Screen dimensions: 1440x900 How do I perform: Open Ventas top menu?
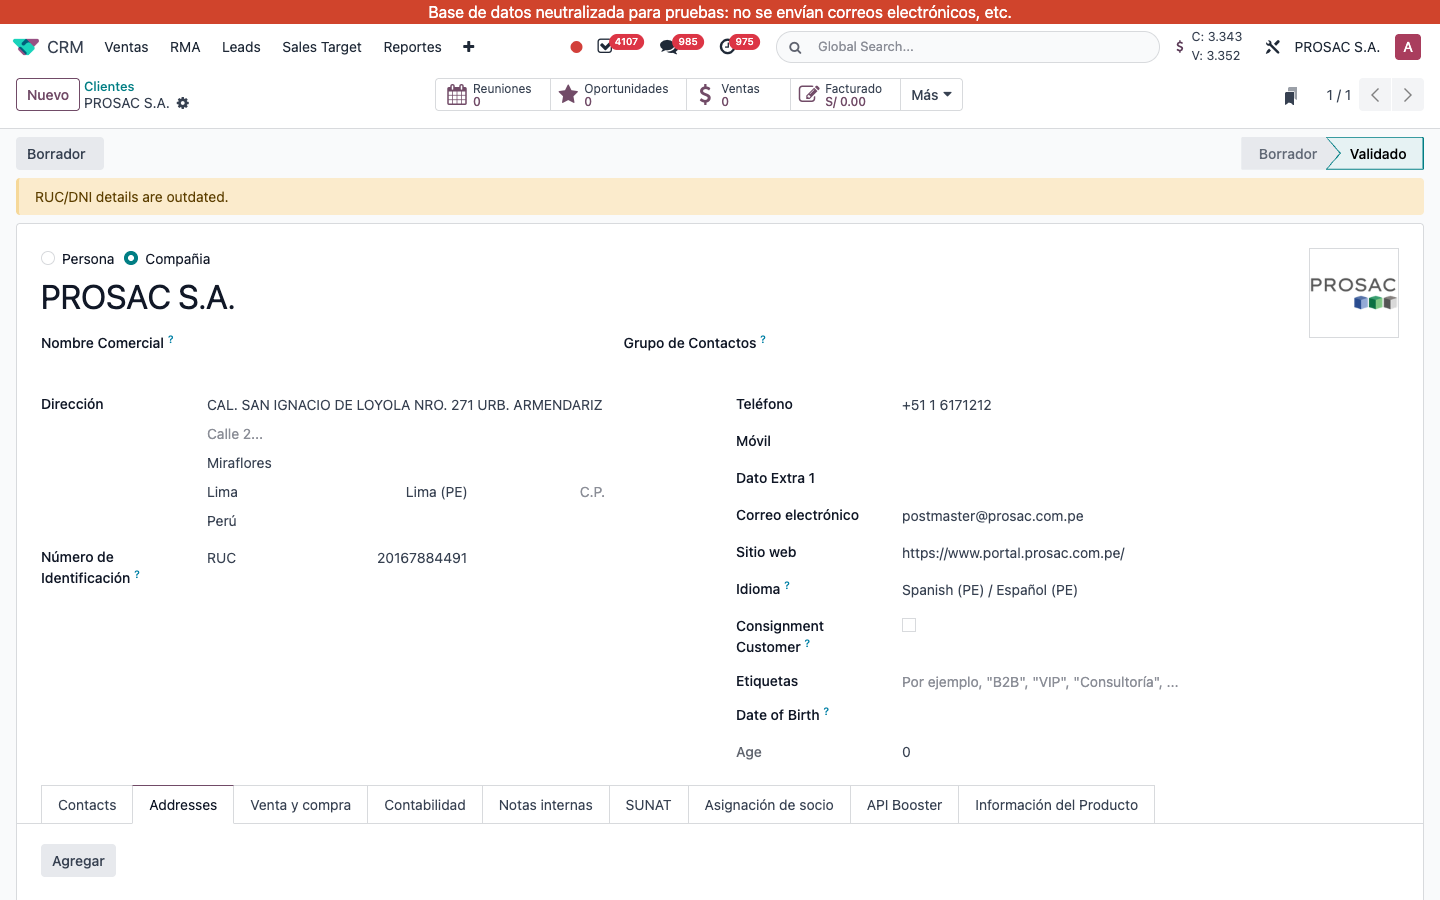click(126, 47)
